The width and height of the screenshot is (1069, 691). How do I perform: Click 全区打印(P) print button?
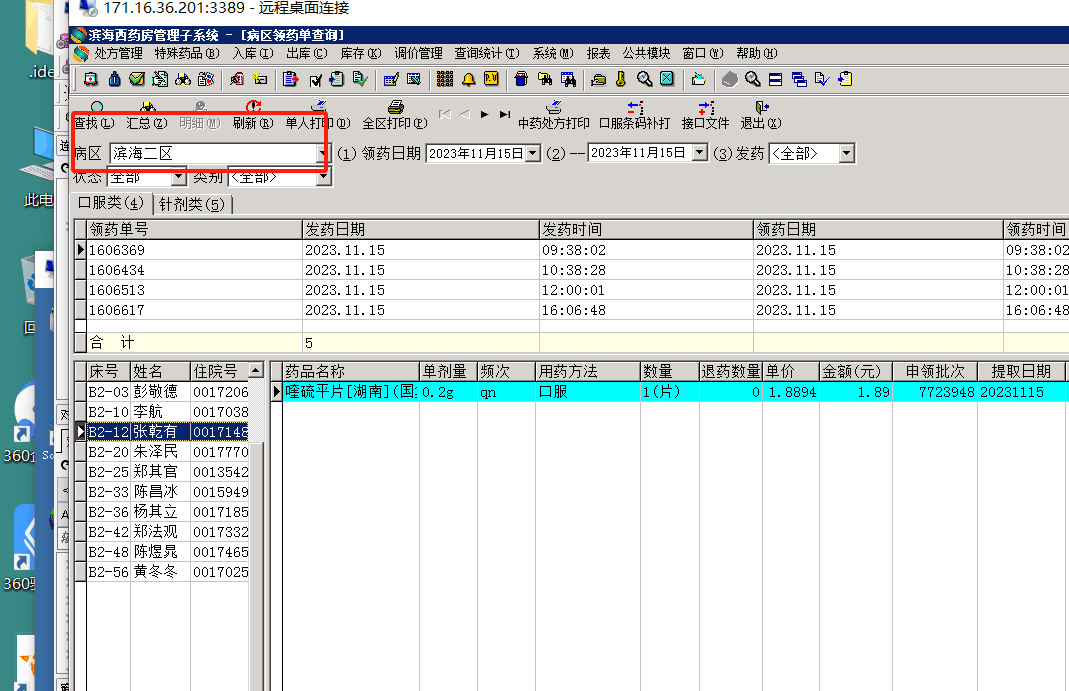coord(395,116)
